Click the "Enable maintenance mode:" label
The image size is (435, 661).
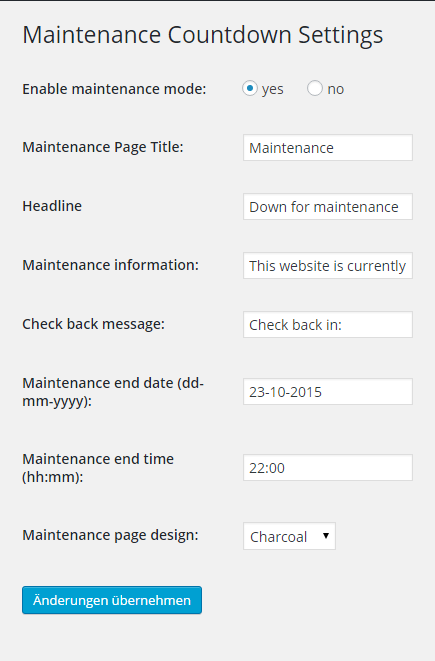pyautogui.click(x=114, y=89)
